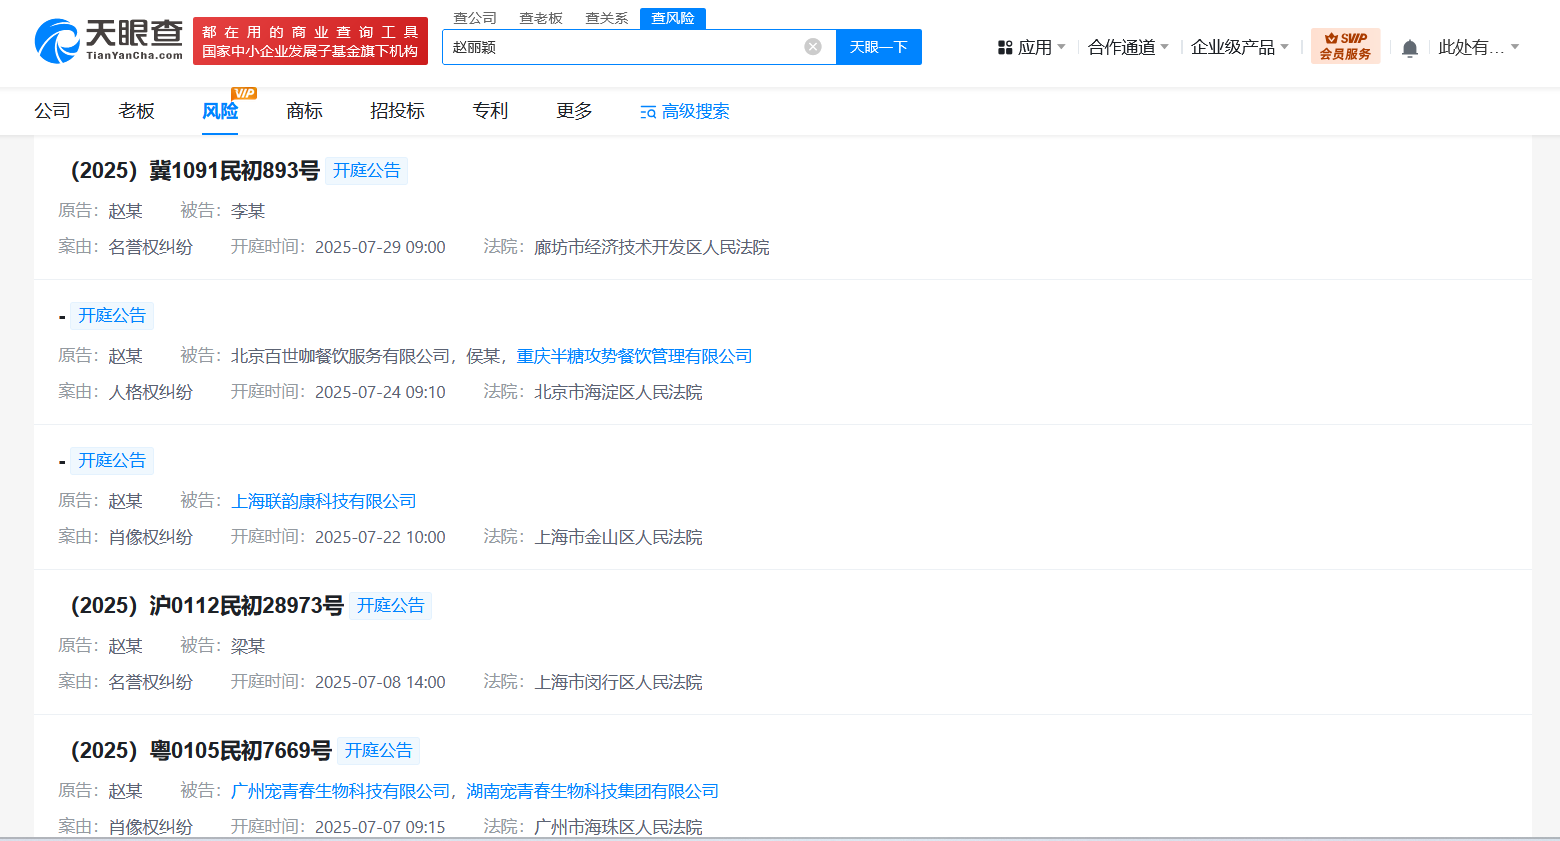This screenshot has width=1560, height=841.
Task: Click the 天眼一下 search button
Action: 878,47
